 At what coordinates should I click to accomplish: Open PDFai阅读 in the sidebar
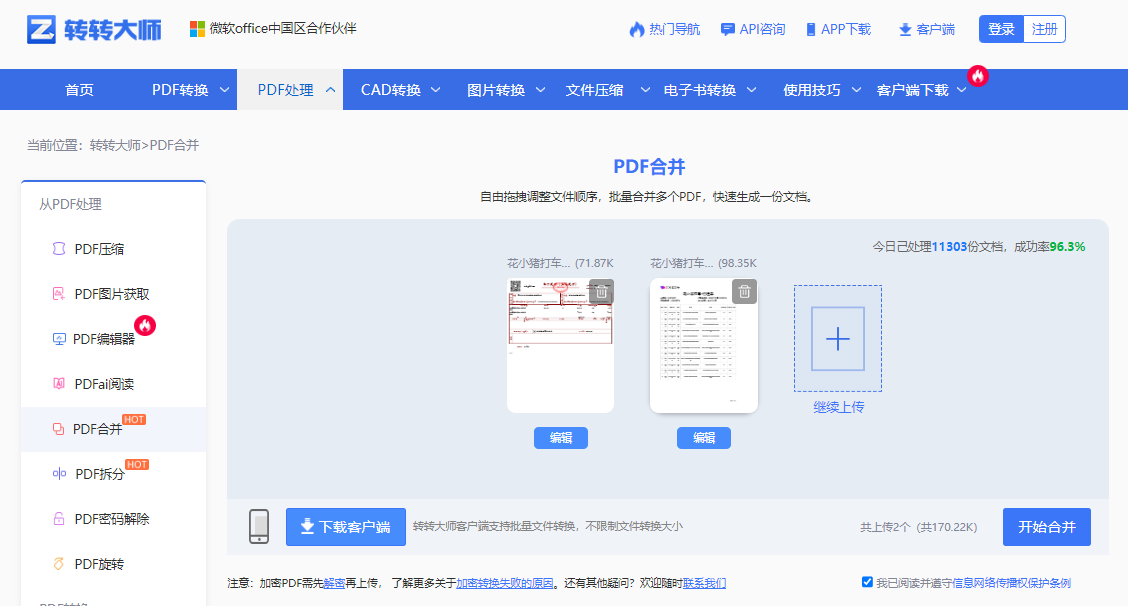pos(104,384)
